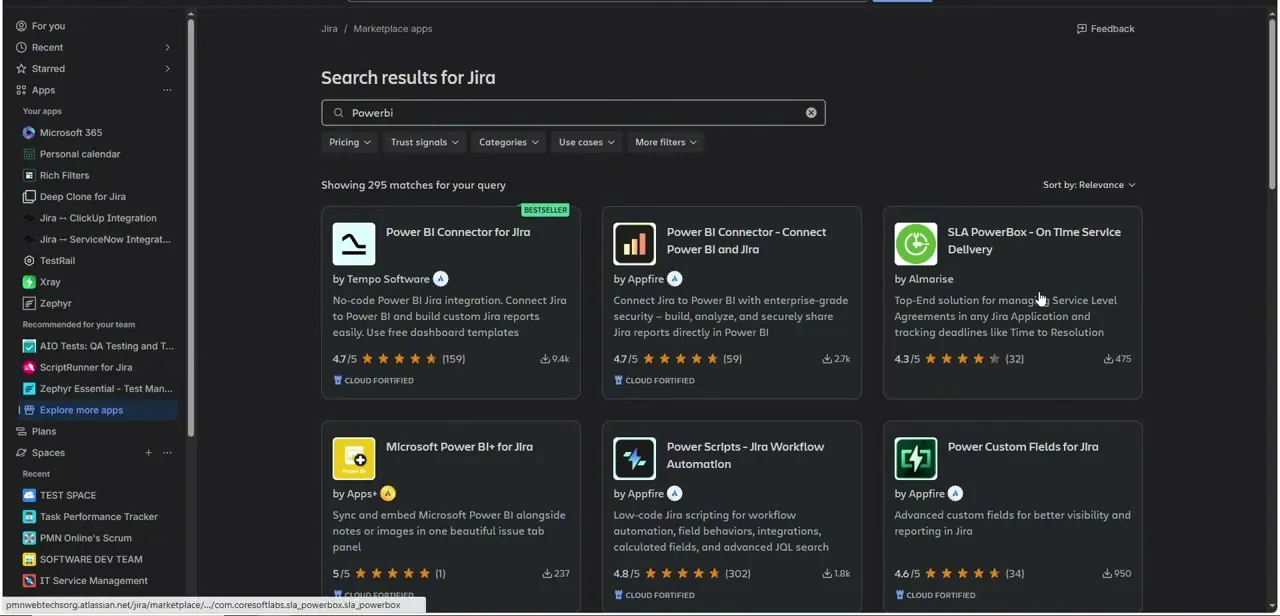Click Apps+ vendor gold badge

click(388, 494)
